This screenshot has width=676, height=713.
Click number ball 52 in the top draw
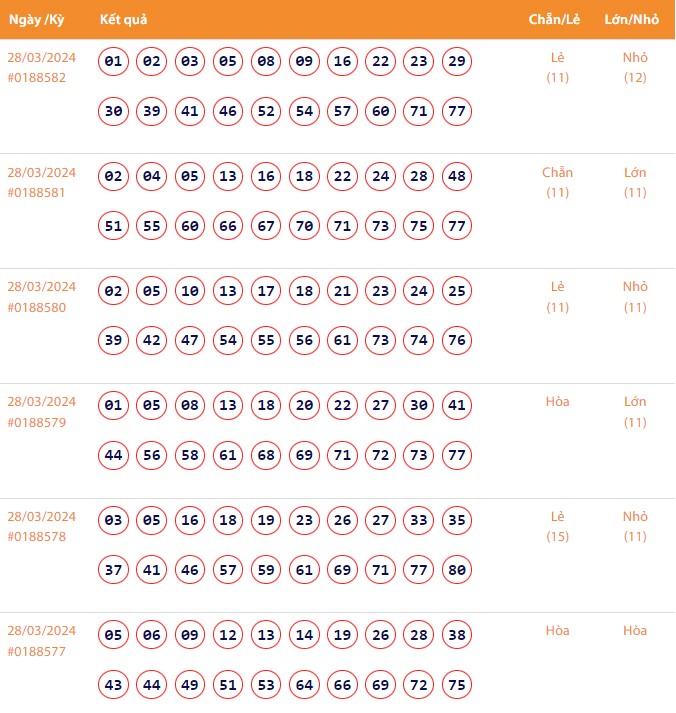266,111
